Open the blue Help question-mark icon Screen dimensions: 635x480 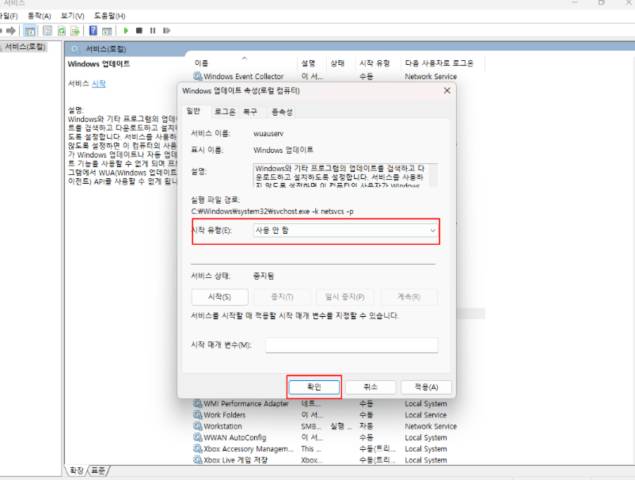pos(93,30)
